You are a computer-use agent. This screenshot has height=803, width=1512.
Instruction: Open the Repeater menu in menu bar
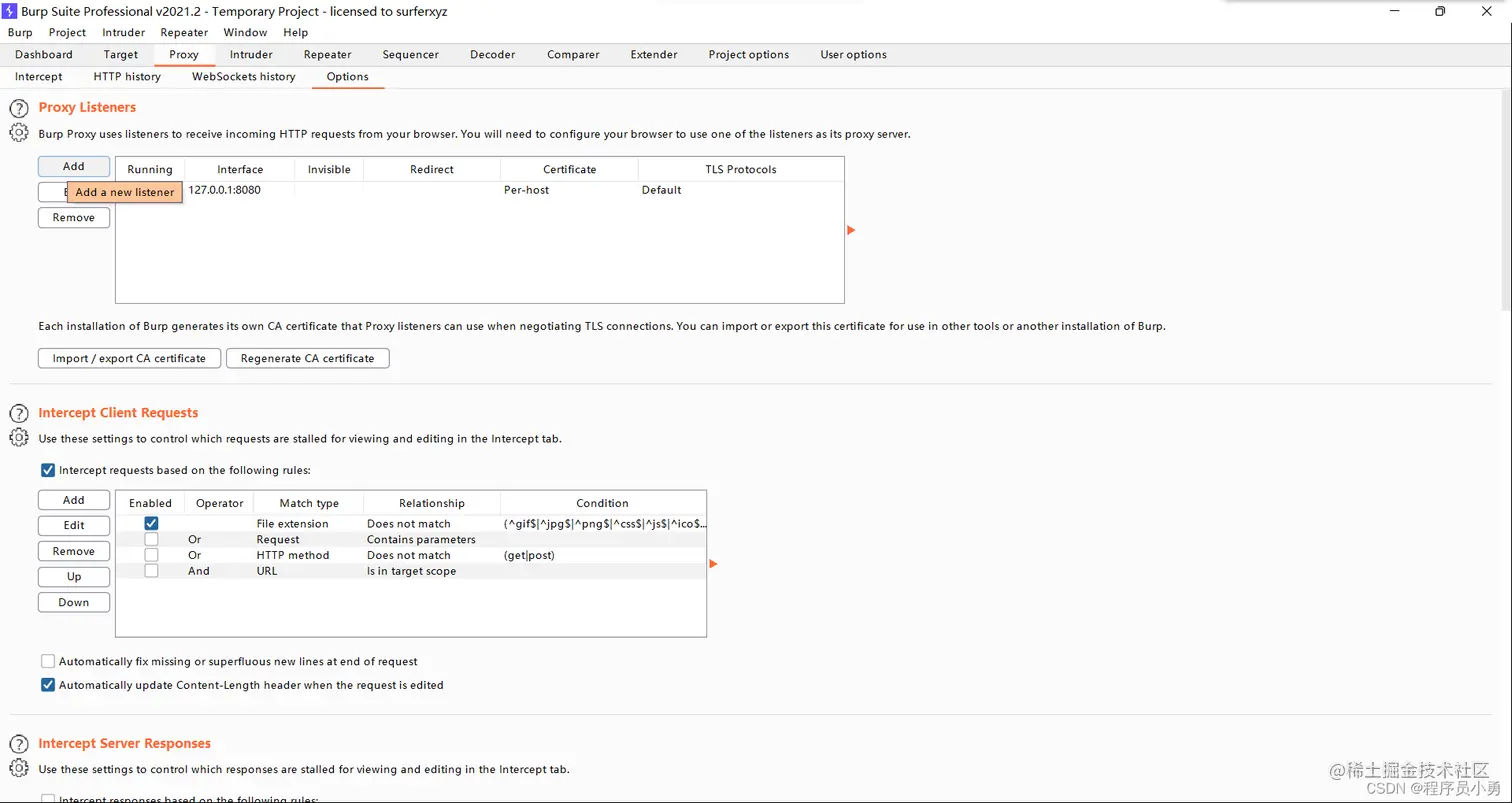(184, 32)
